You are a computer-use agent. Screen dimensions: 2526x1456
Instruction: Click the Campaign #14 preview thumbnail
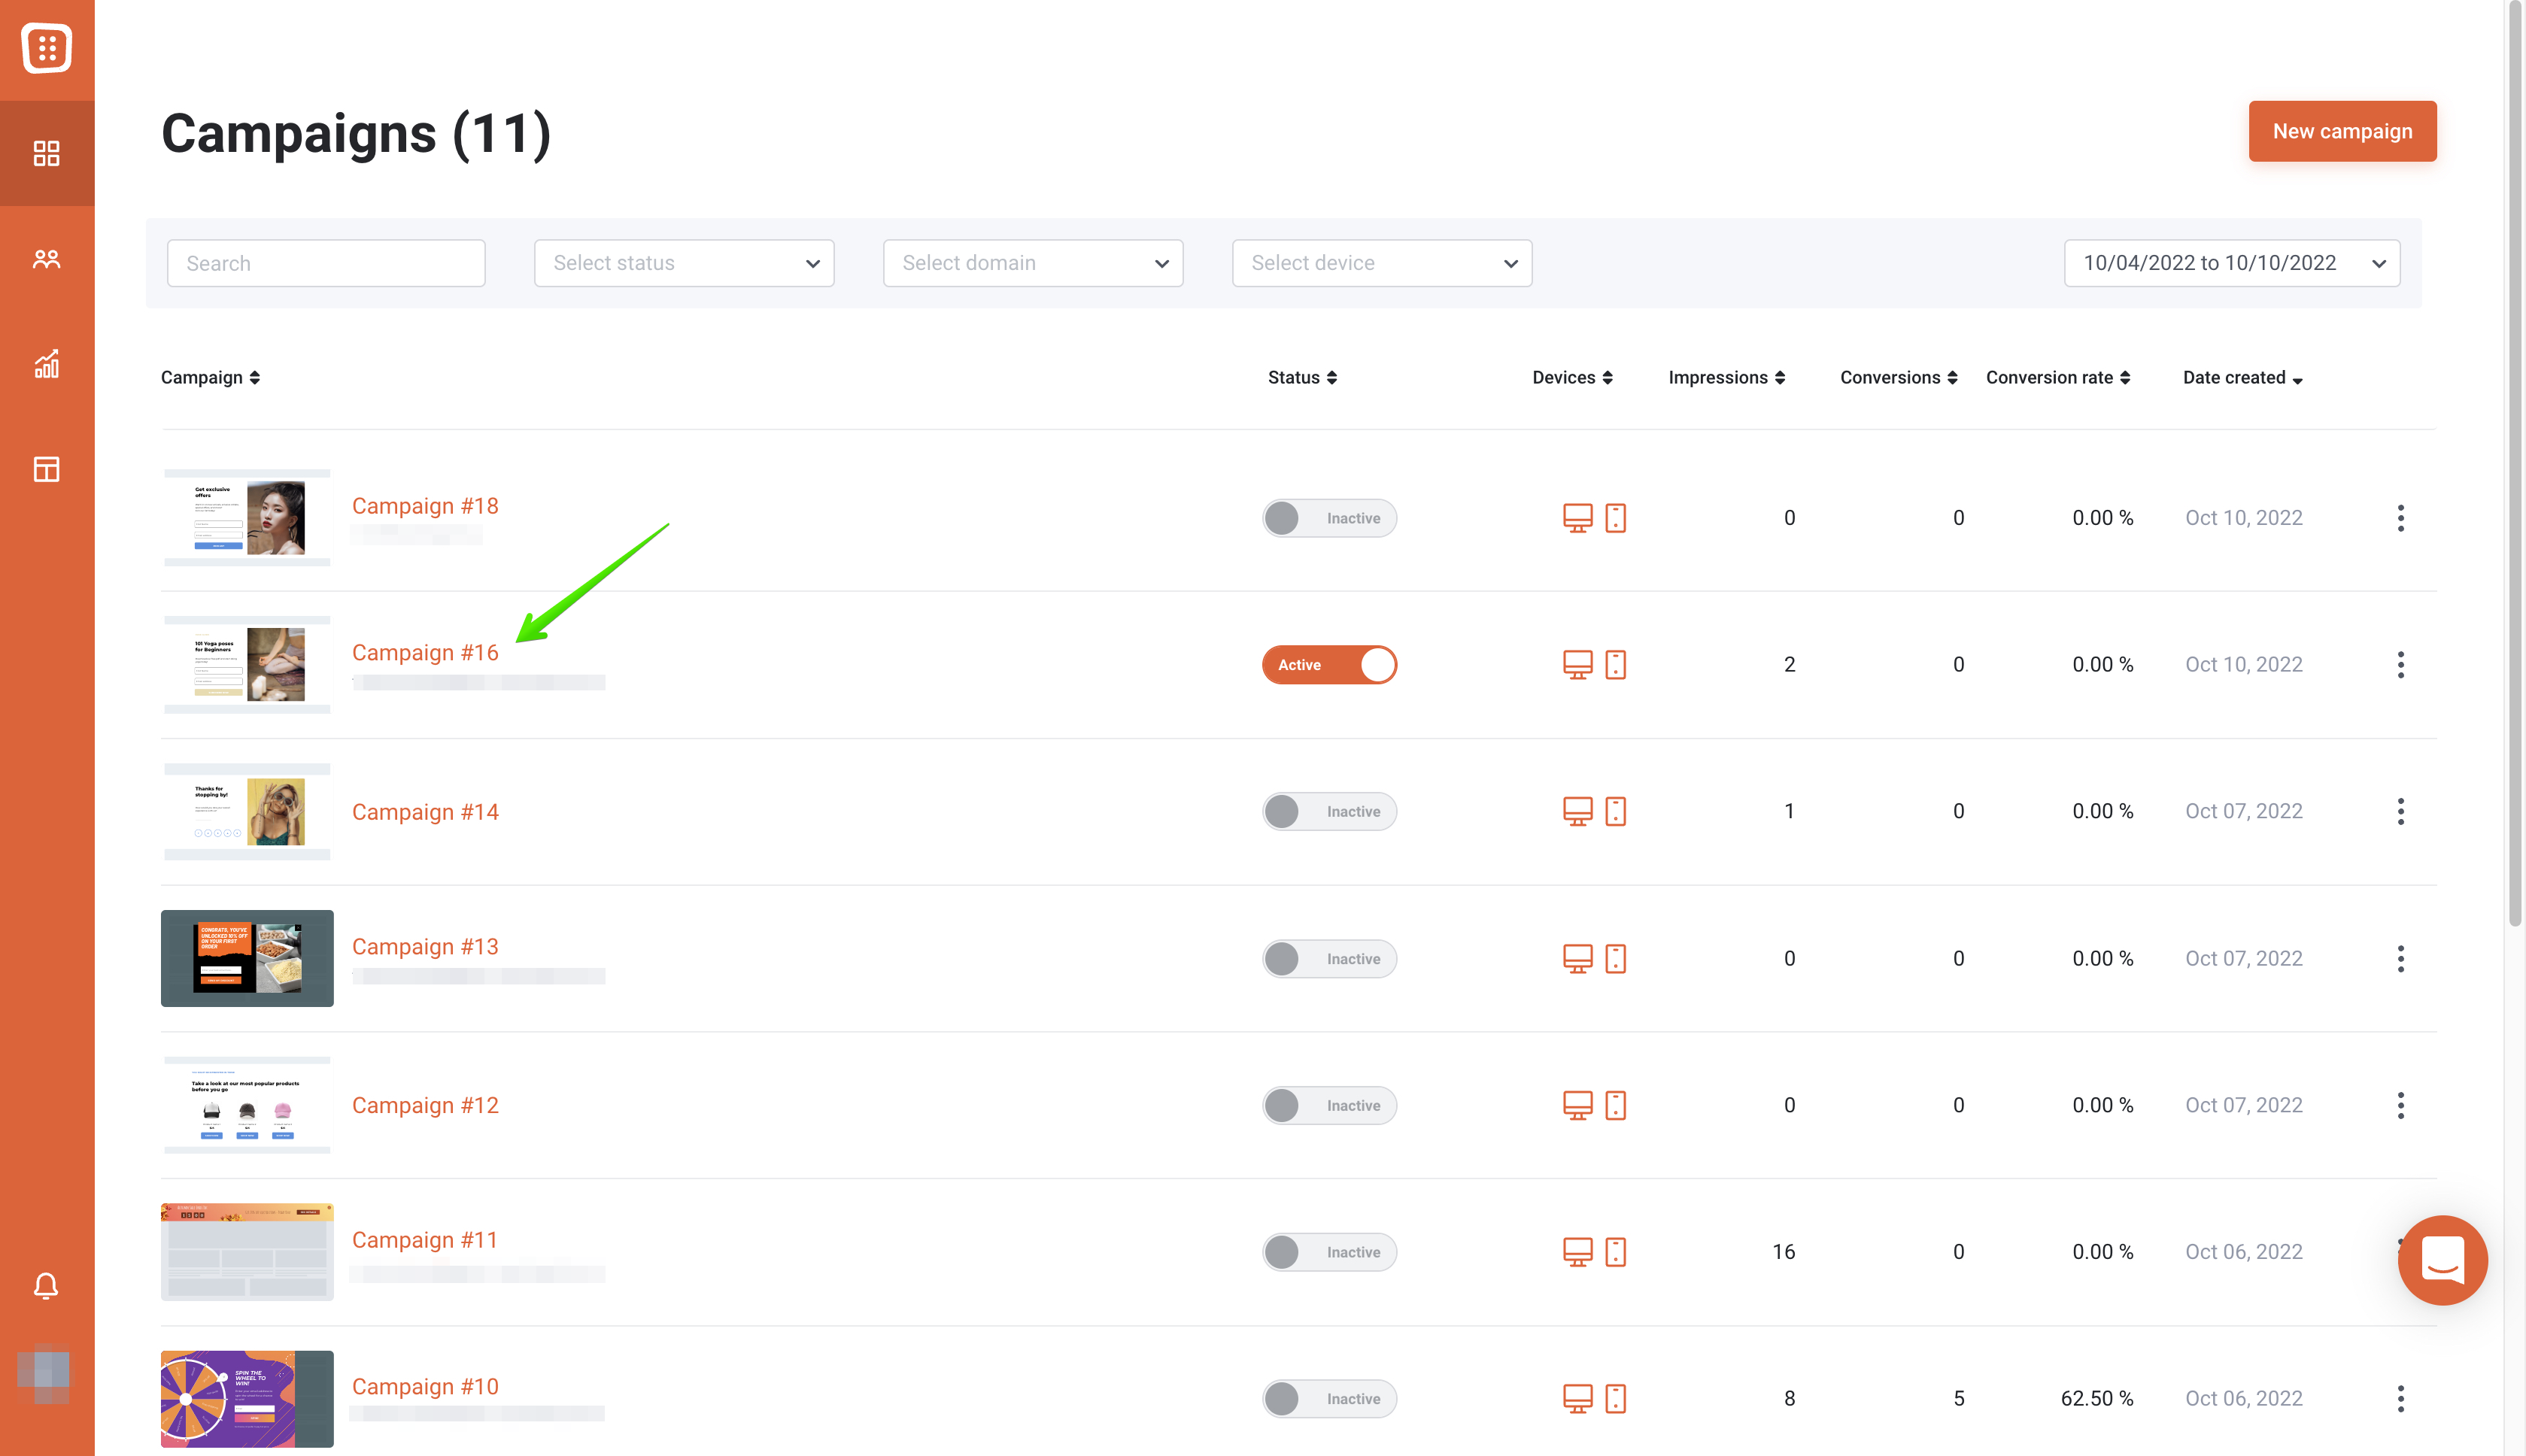coord(247,811)
